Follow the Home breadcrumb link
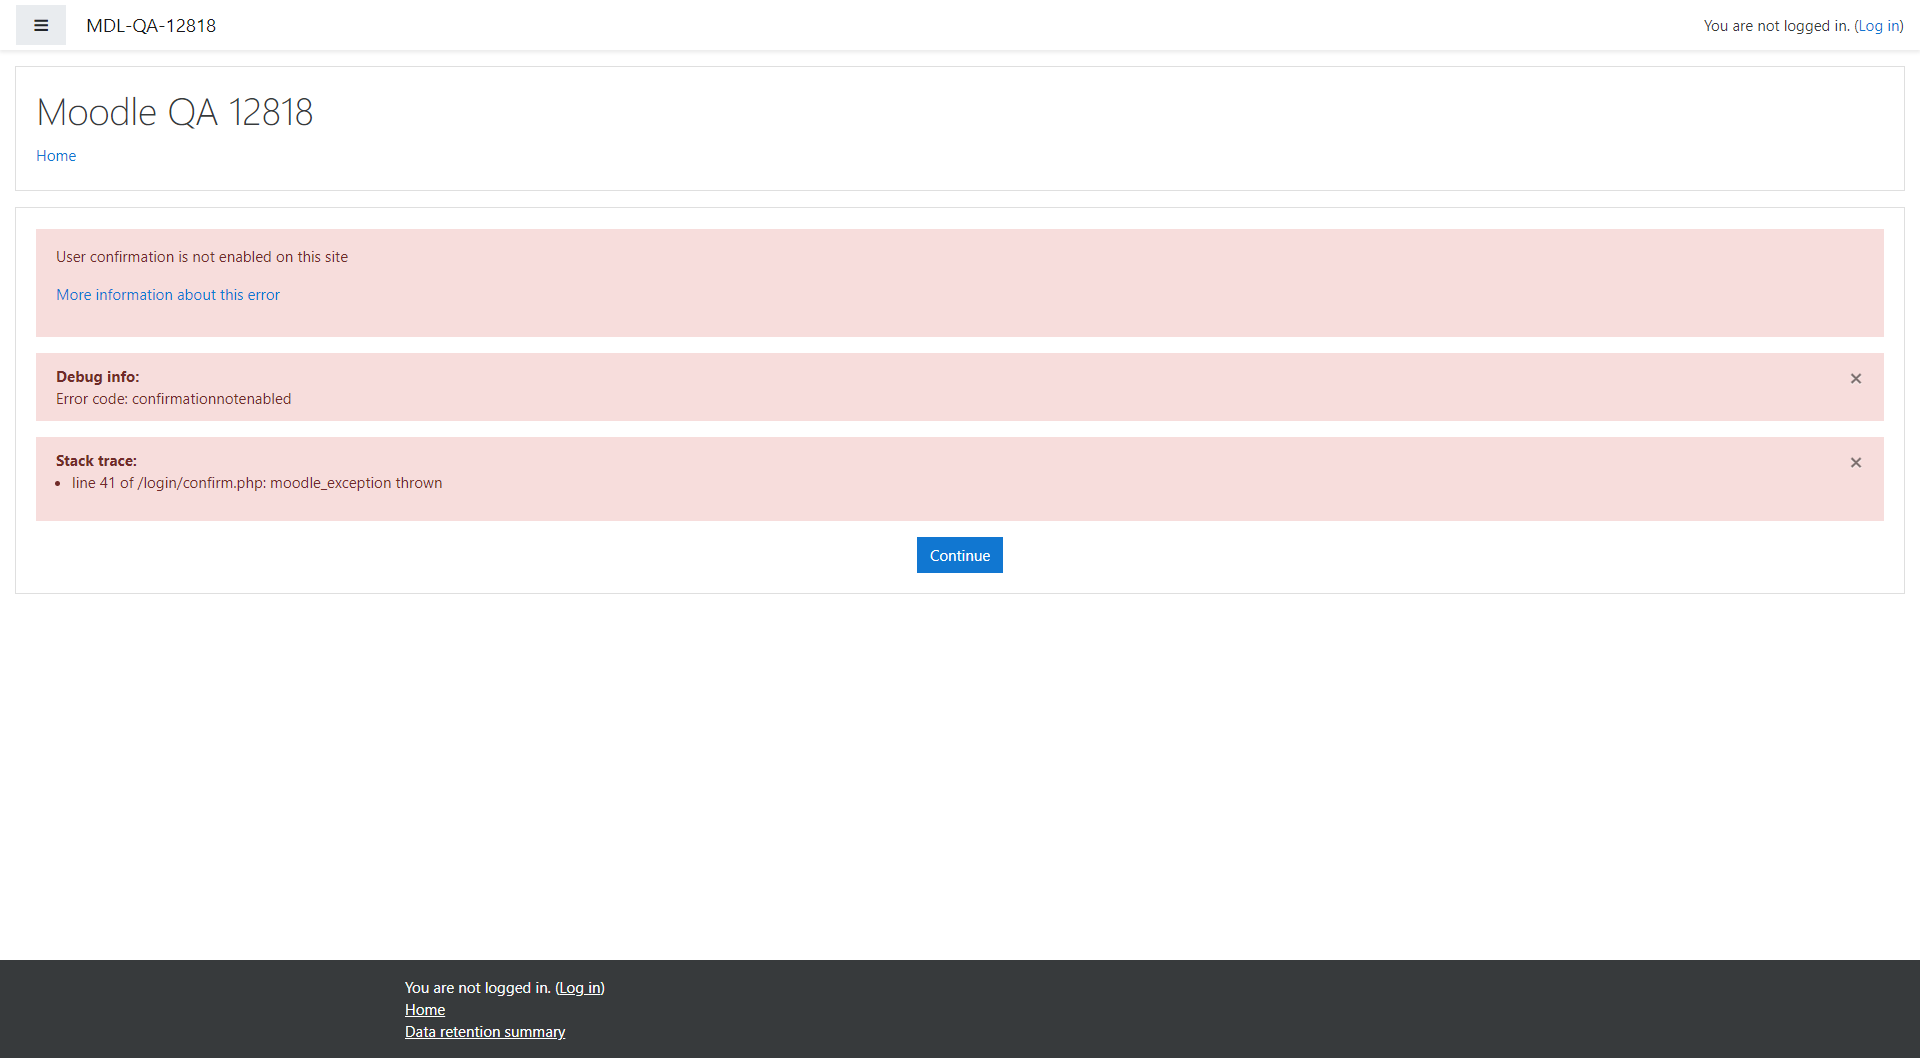The image size is (1920, 1058). pos(56,156)
